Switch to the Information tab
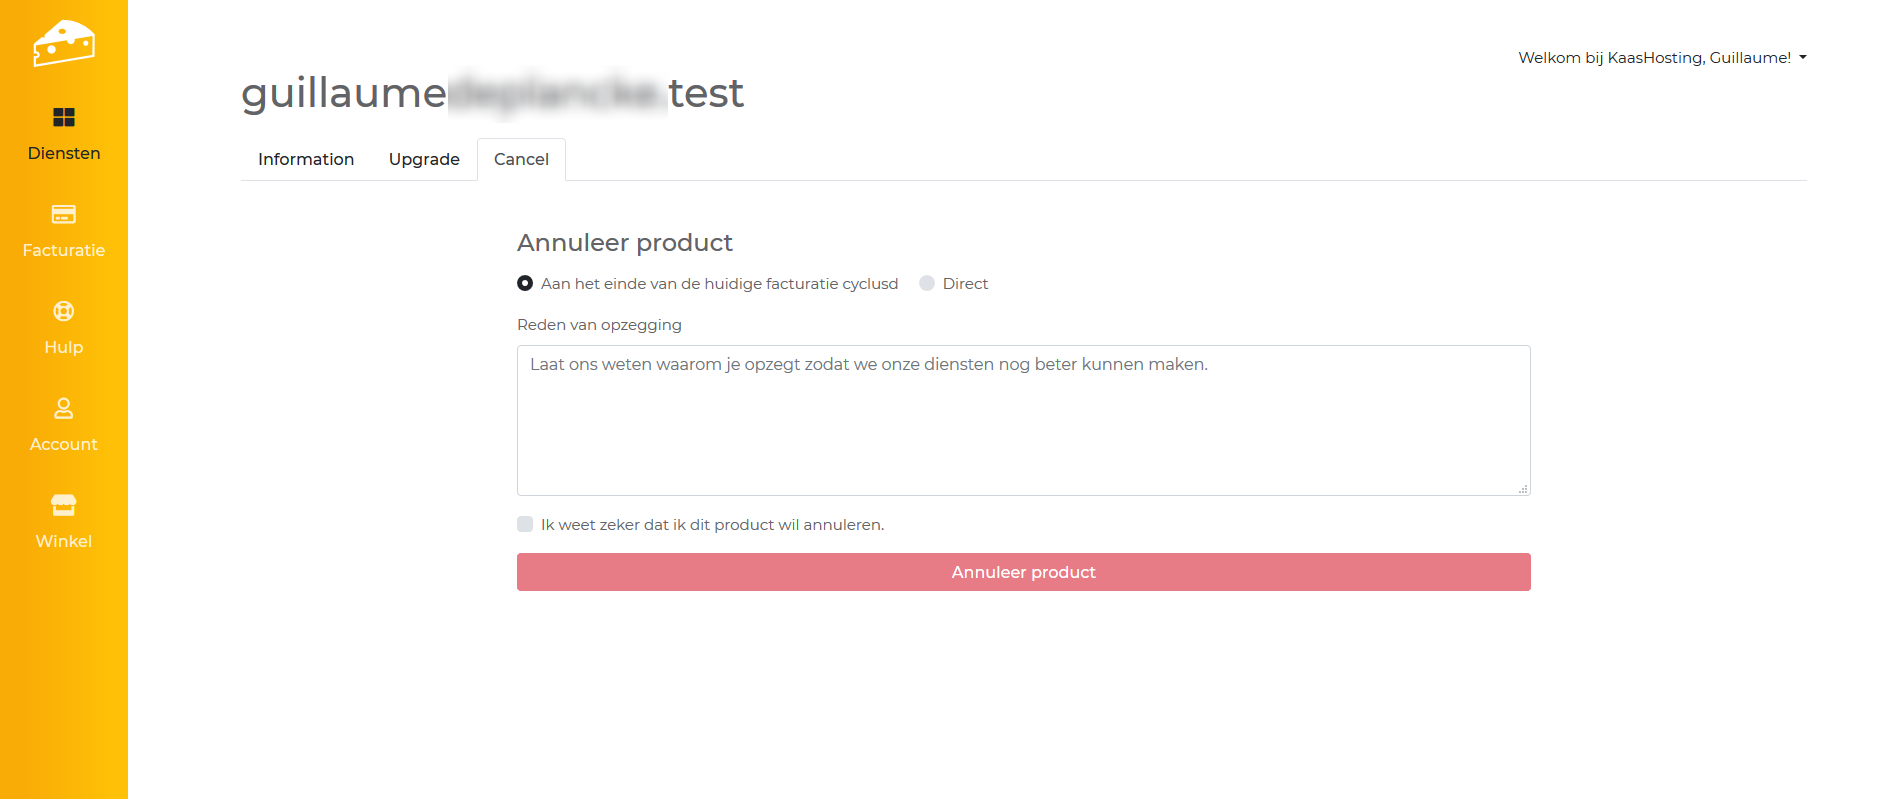This screenshot has width=1897, height=799. pos(306,160)
